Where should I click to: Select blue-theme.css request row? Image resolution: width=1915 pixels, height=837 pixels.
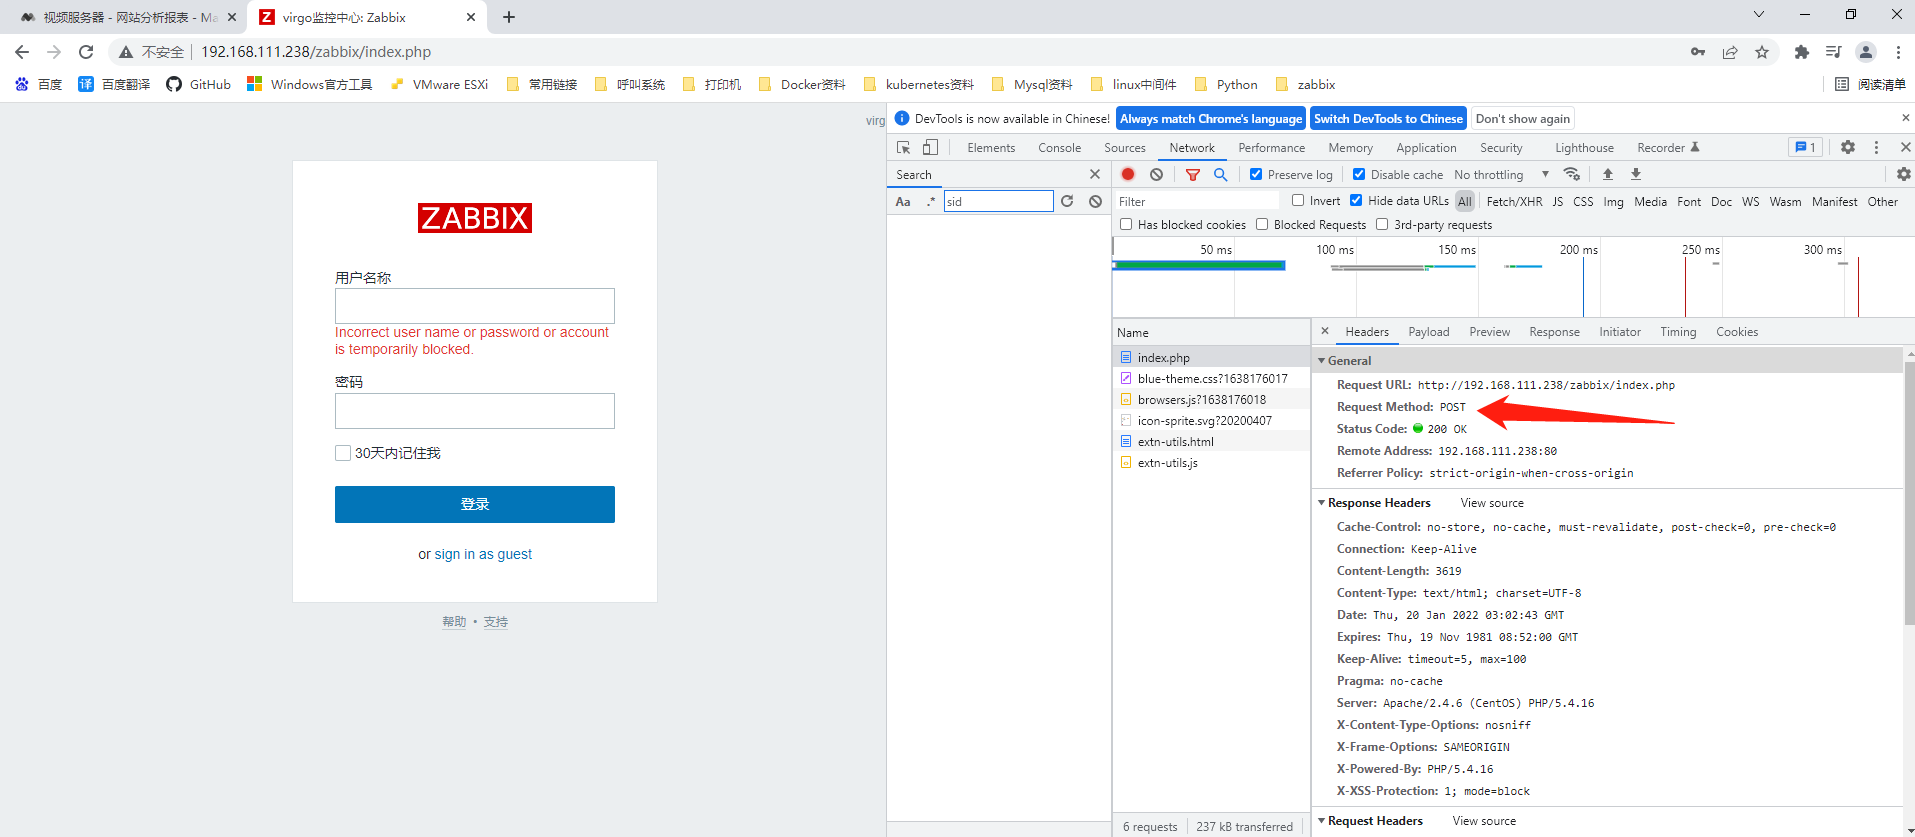tap(1211, 378)
